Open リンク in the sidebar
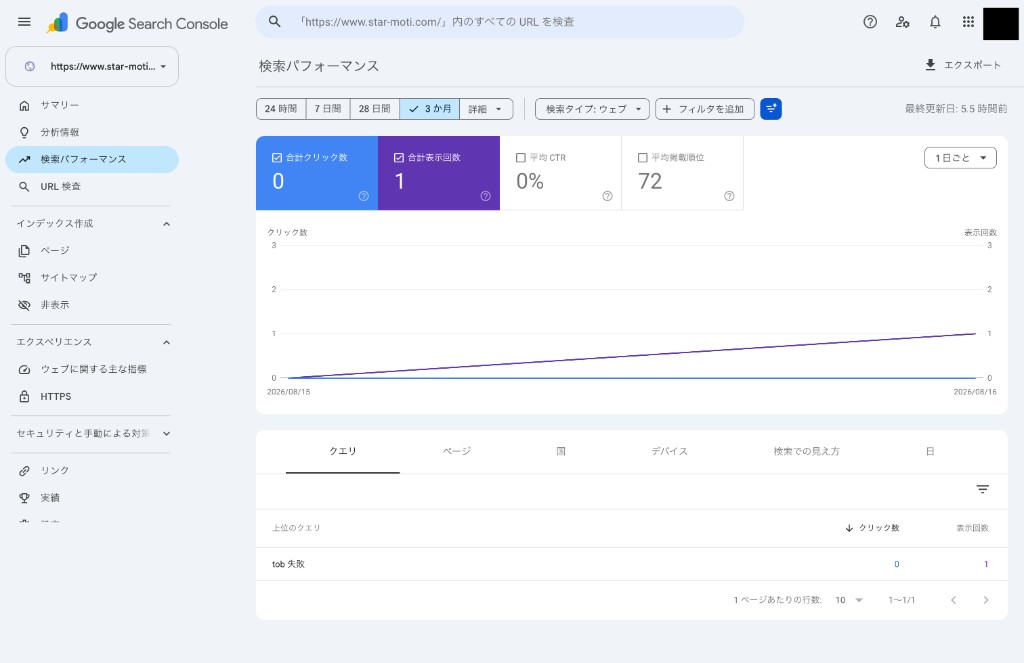The height and width of the screenshot is (663, 1024). [92, 470]
